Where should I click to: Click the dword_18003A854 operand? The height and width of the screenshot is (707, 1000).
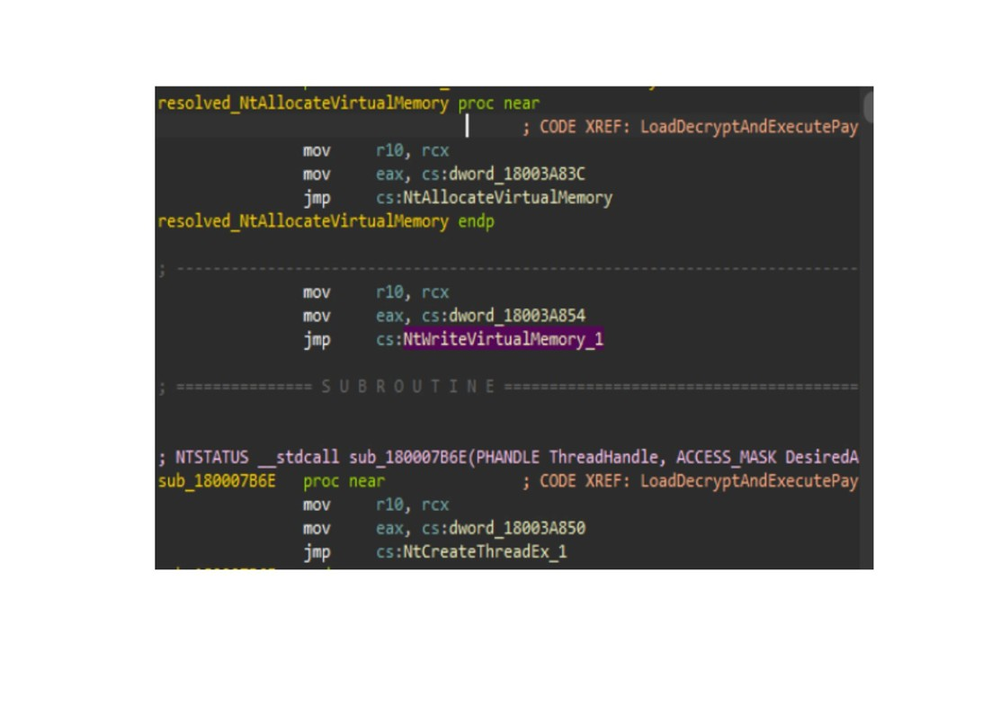(517, 316)
